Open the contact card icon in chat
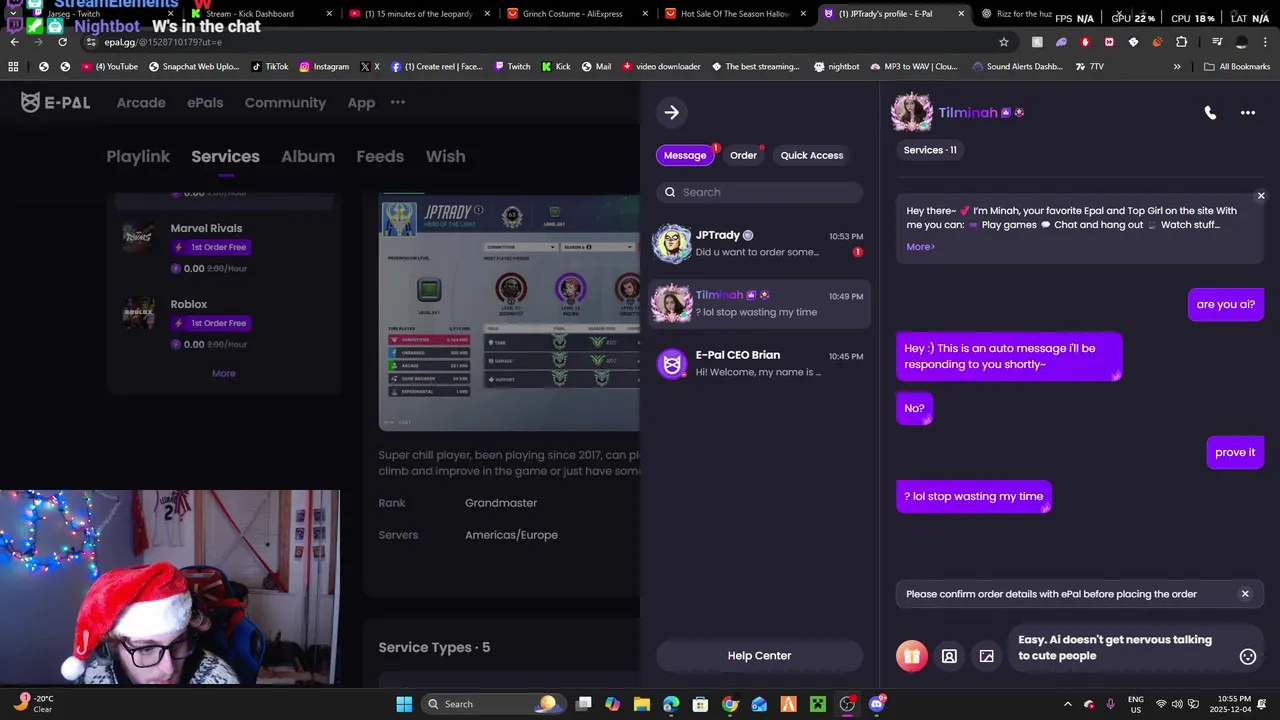 pos(949,656)
